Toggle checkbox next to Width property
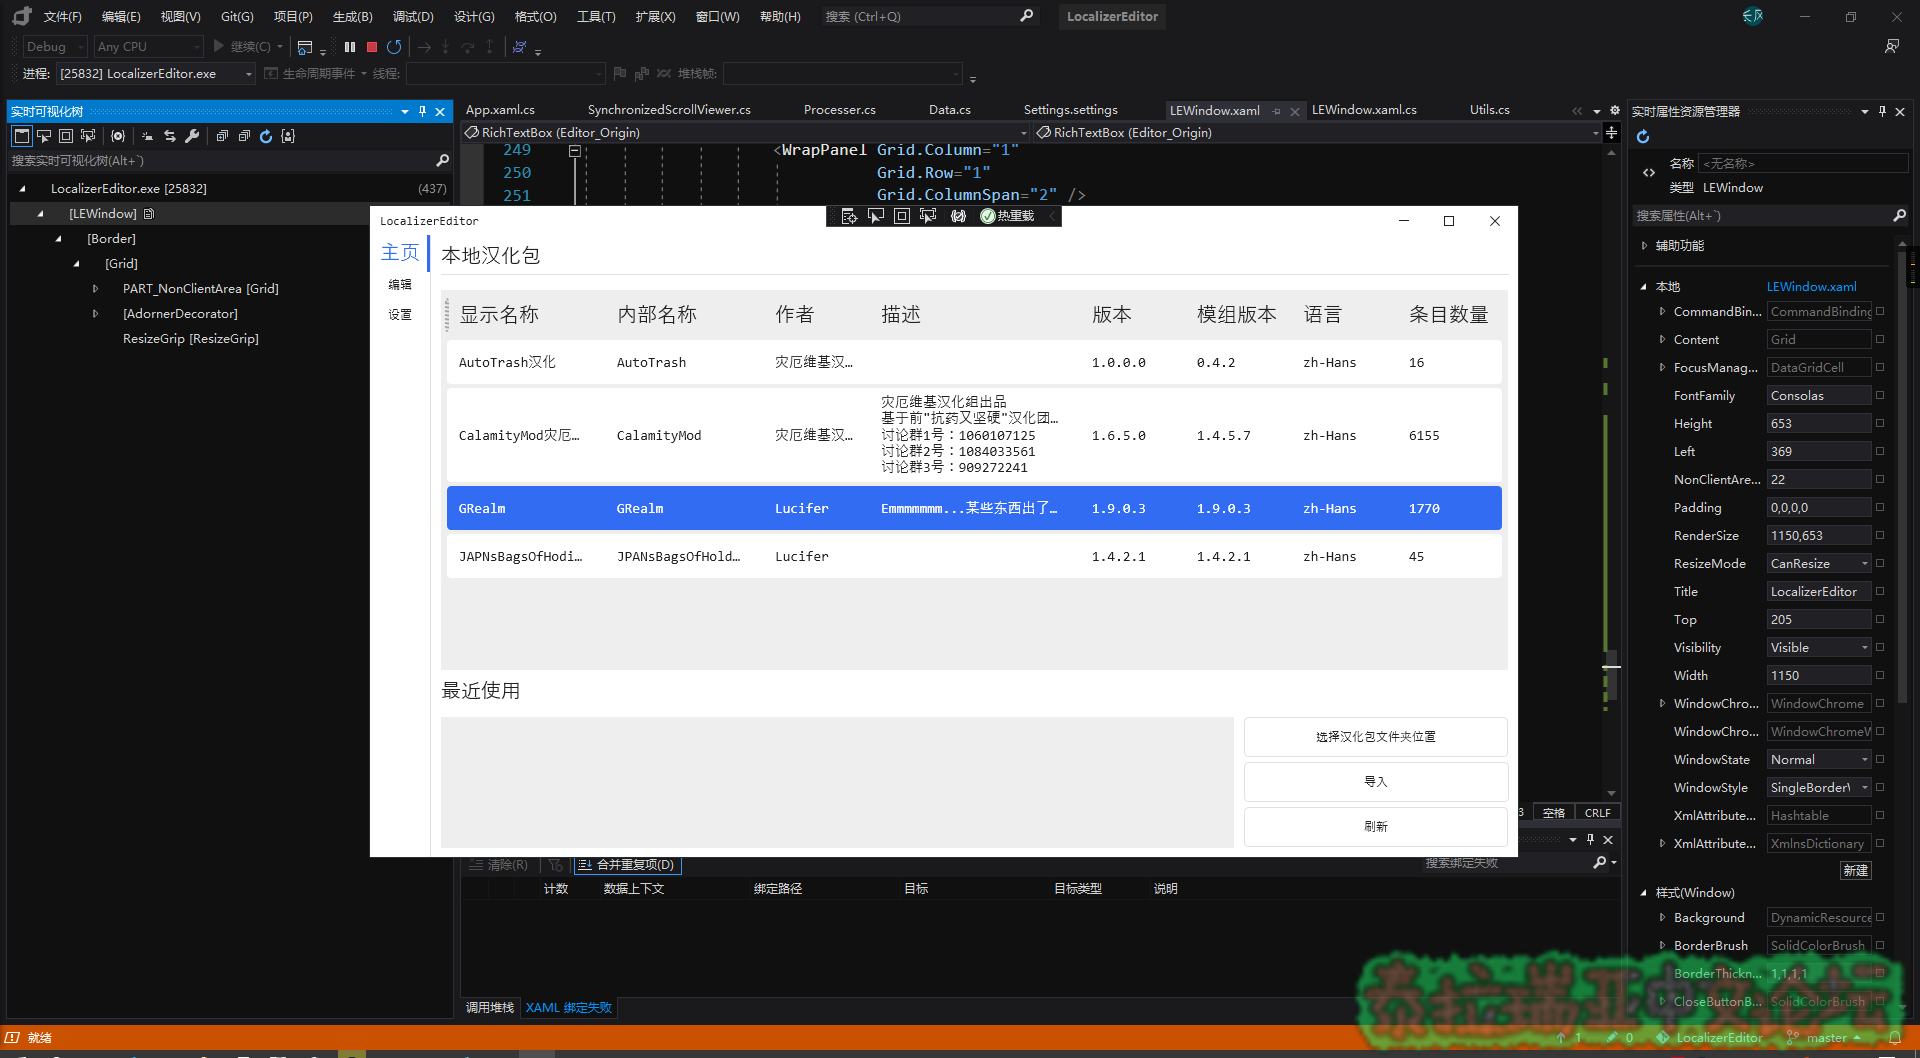The height and width of the screenshot is (1058, 1920). 1880,676
